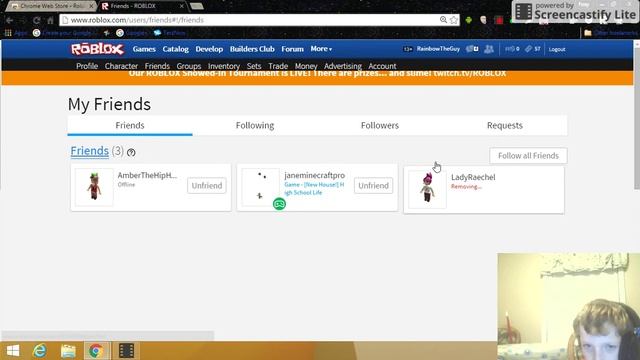The image size is (640, 360).
Task: Open Catalog in the top navigation
Action: [176, 49]
